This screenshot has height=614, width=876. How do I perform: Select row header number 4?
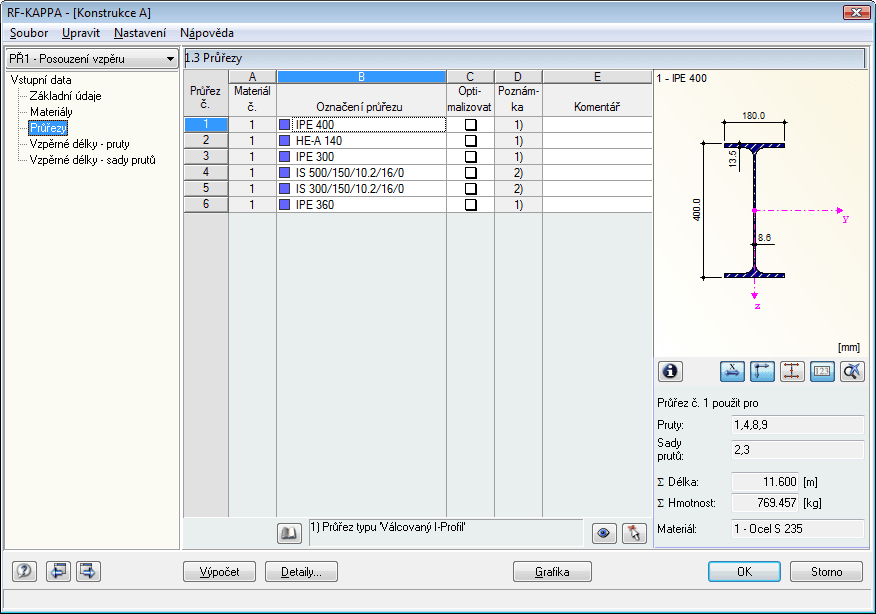206,173
